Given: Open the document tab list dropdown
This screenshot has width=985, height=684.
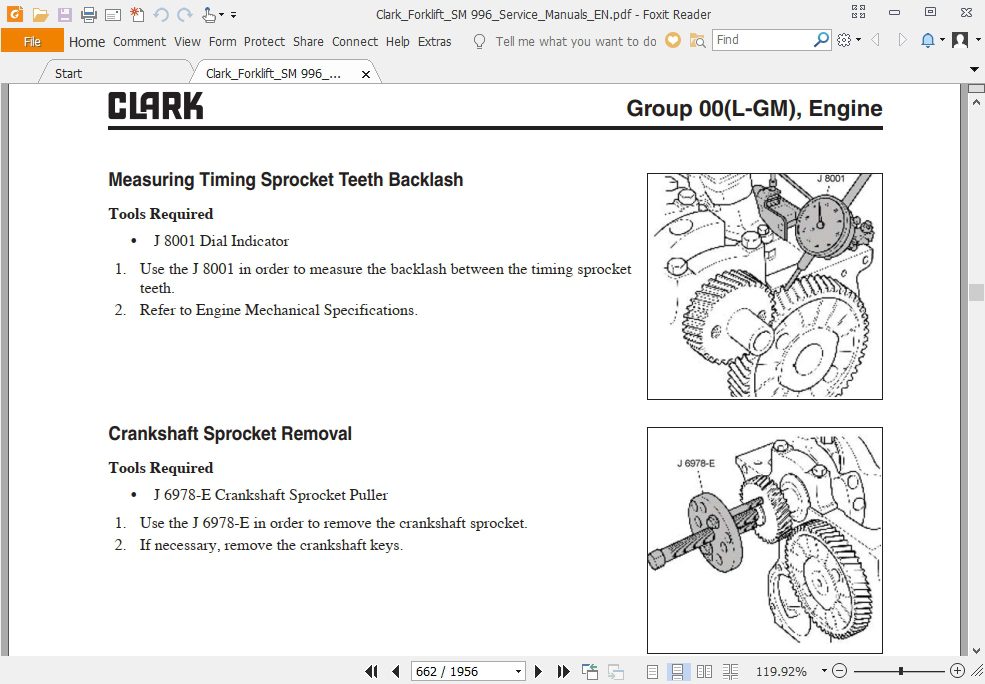Looking at the screenshot, I should pyautogui.click(x=974, y=70).
